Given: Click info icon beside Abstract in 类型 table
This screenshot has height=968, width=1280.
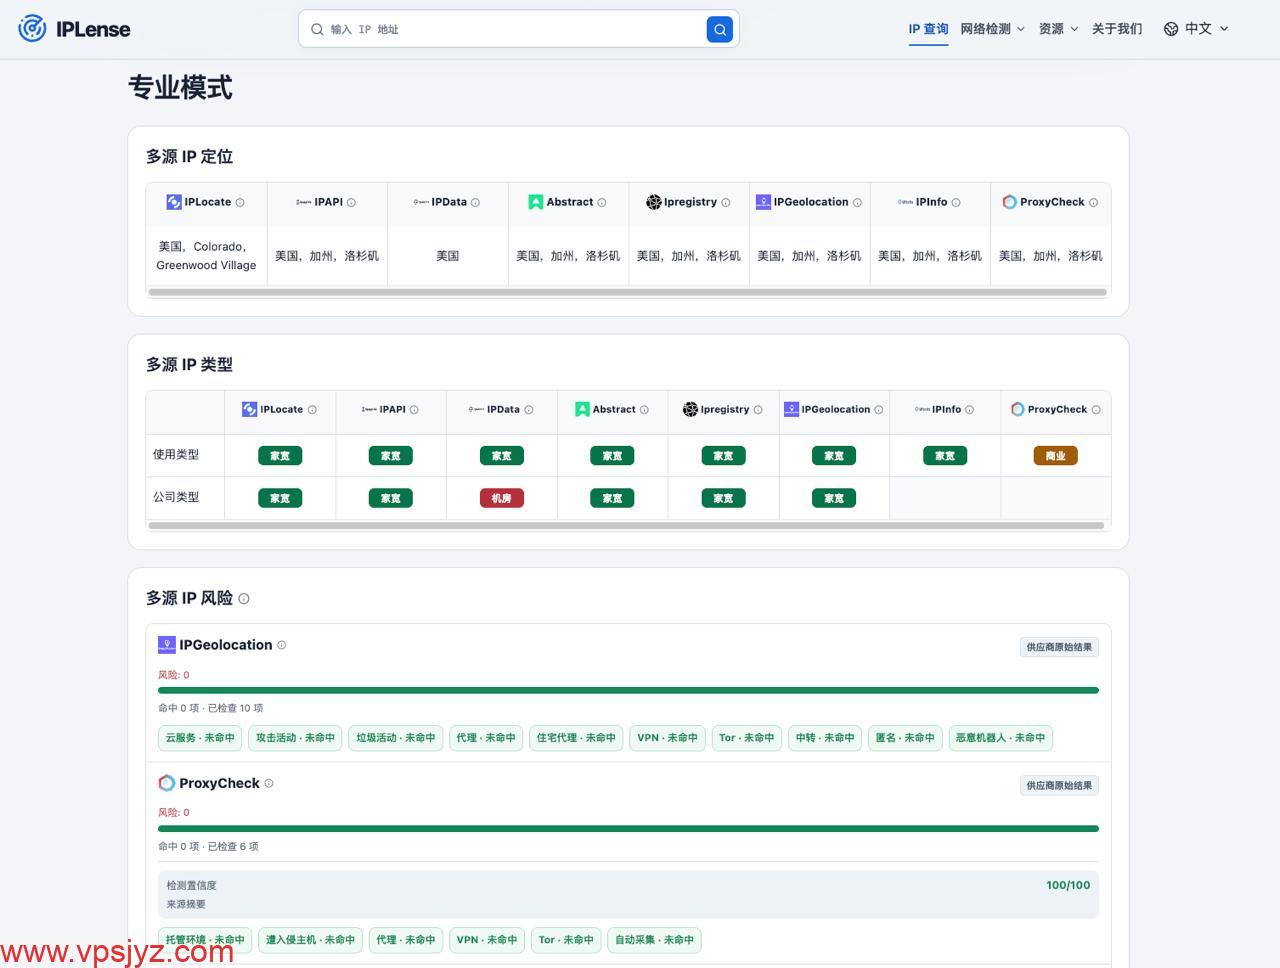Looking at the screenshot, I should point(644,410).
